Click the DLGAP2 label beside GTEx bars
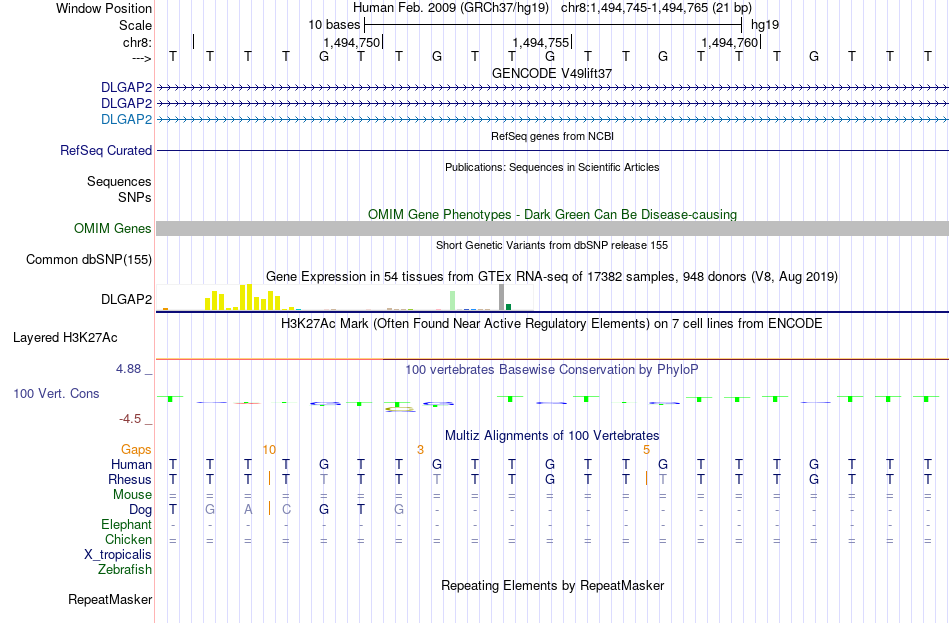Viewport: 950px width, 623px height. point(126,299)
